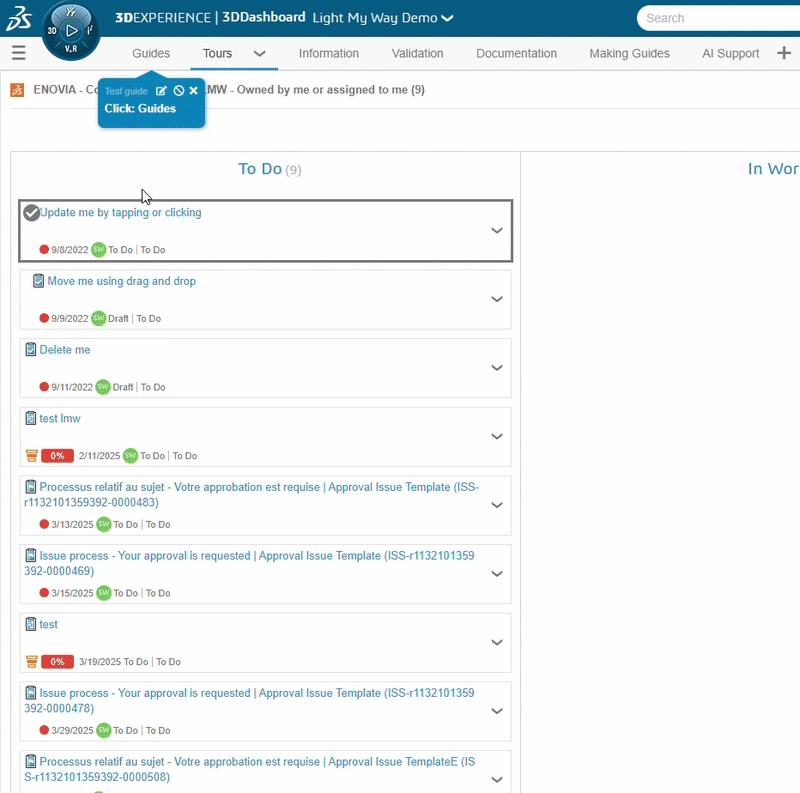The height and width of the screenshot is (793, 800).
Task: Click red status dot on 3/29/2025 task
Action: [x=44, y=730]
